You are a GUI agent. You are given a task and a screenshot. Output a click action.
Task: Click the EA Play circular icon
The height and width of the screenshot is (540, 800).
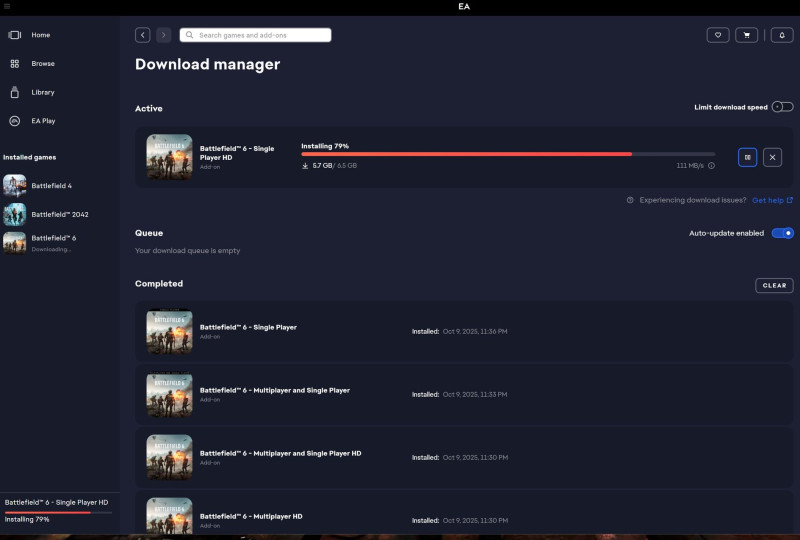point(15,121)
